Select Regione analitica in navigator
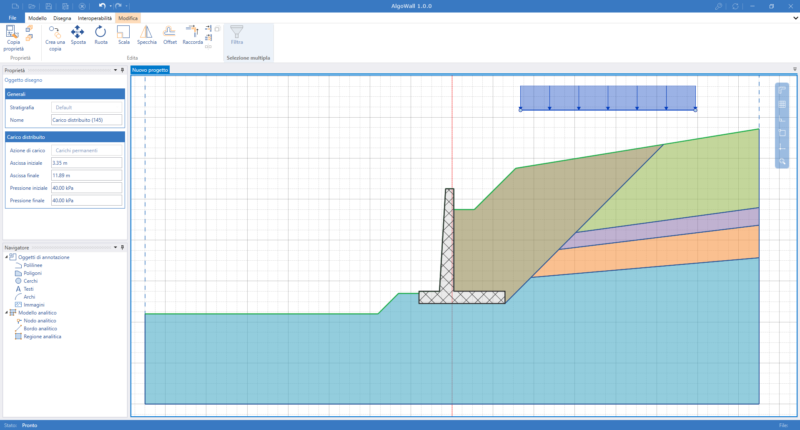The width and height of the screenshot is (800, 430). (42, 337)
